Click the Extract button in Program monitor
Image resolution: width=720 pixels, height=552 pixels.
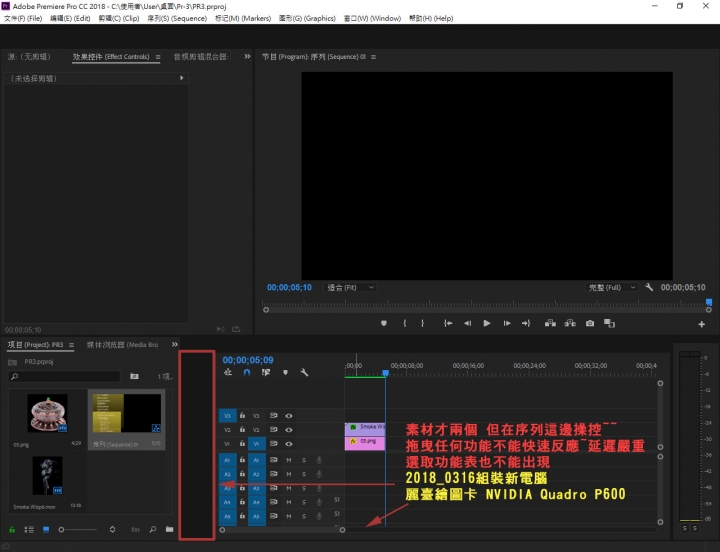point(570,323)
